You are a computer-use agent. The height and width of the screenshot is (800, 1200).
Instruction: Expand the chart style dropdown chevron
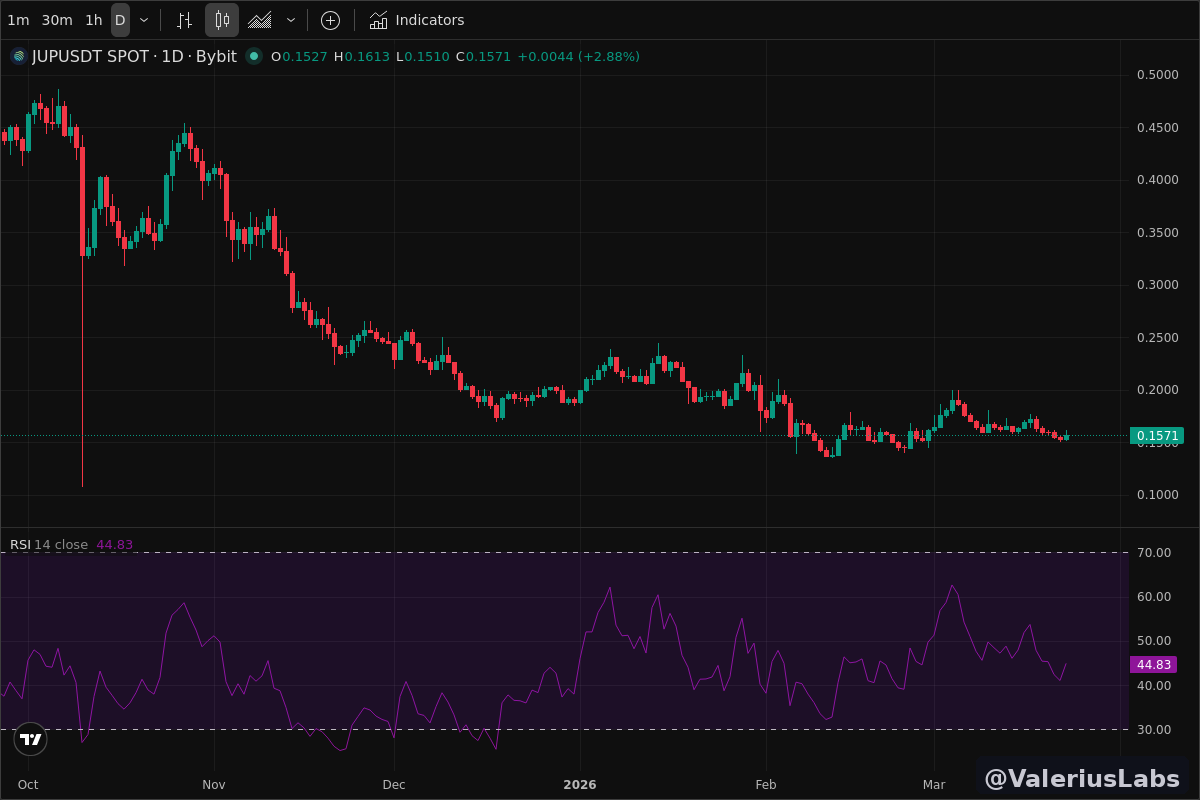(x=291, y=20)
